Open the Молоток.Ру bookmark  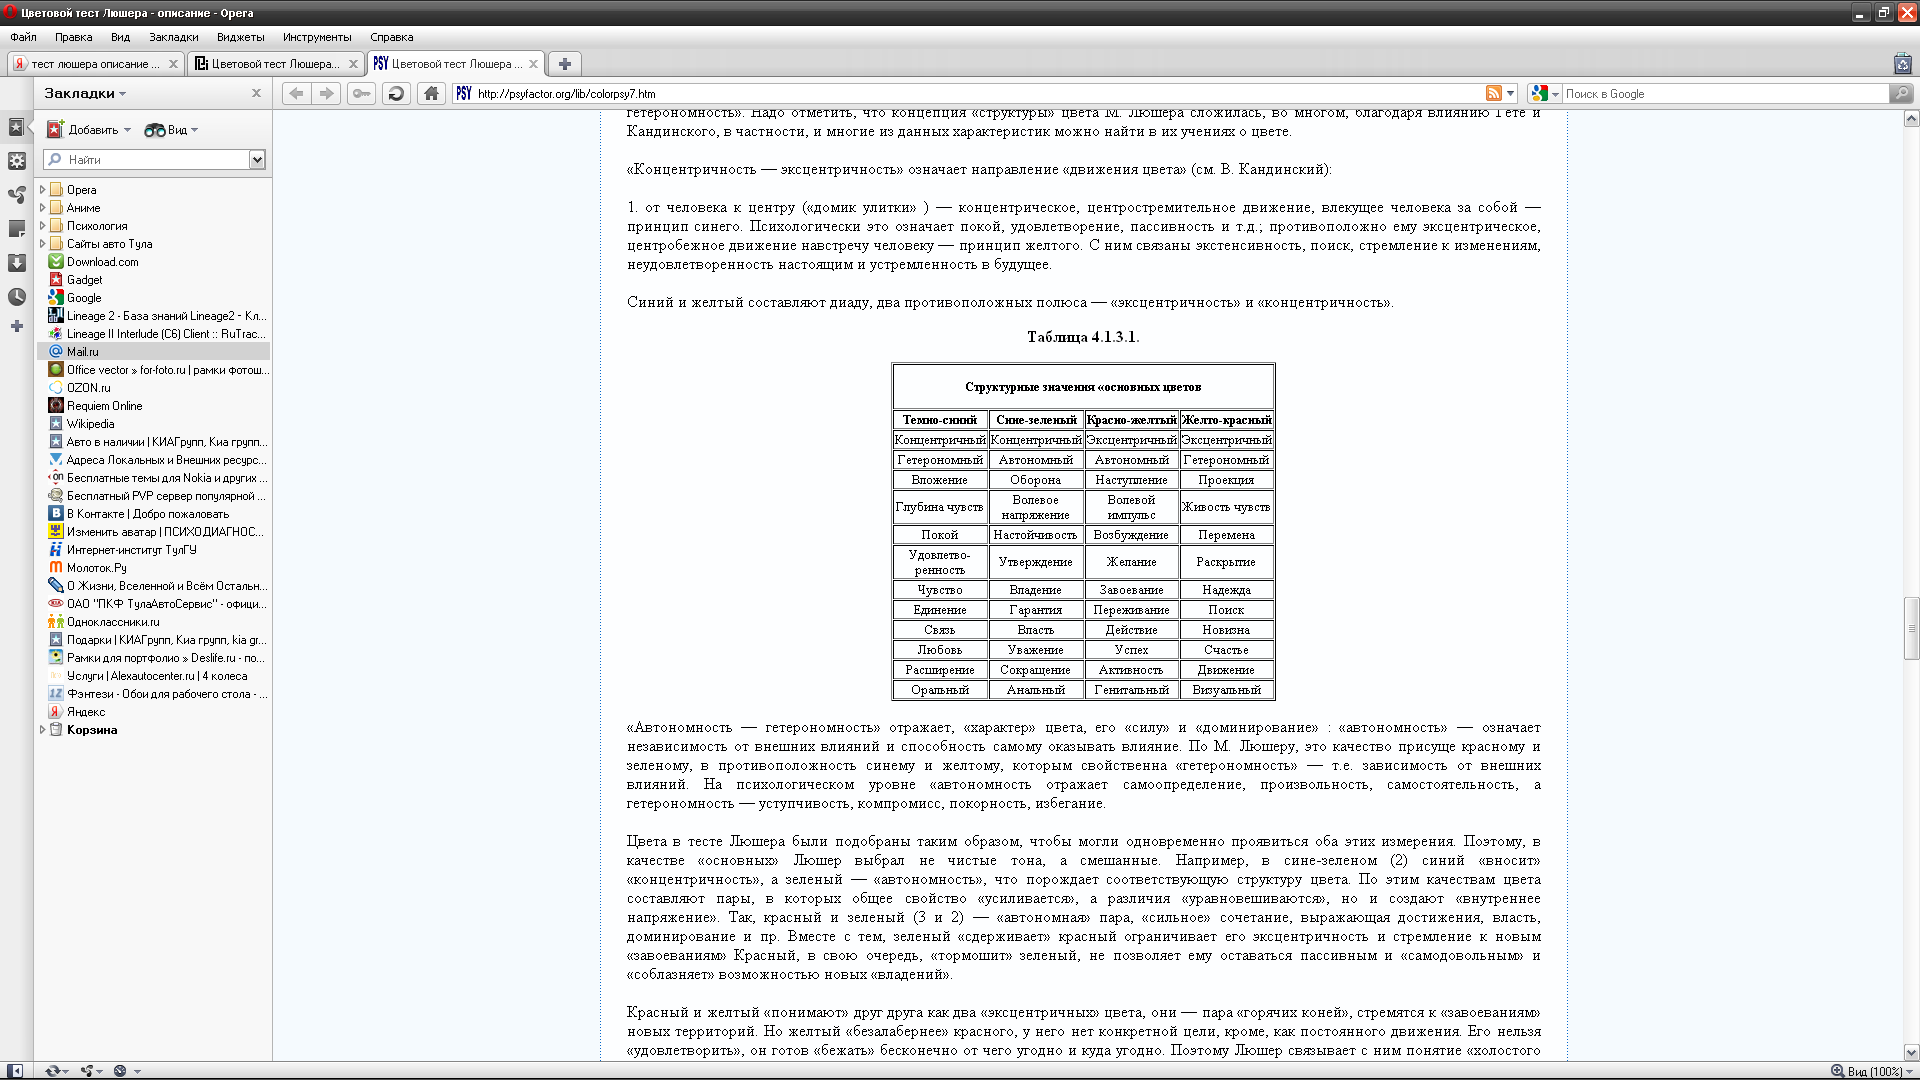96,568
